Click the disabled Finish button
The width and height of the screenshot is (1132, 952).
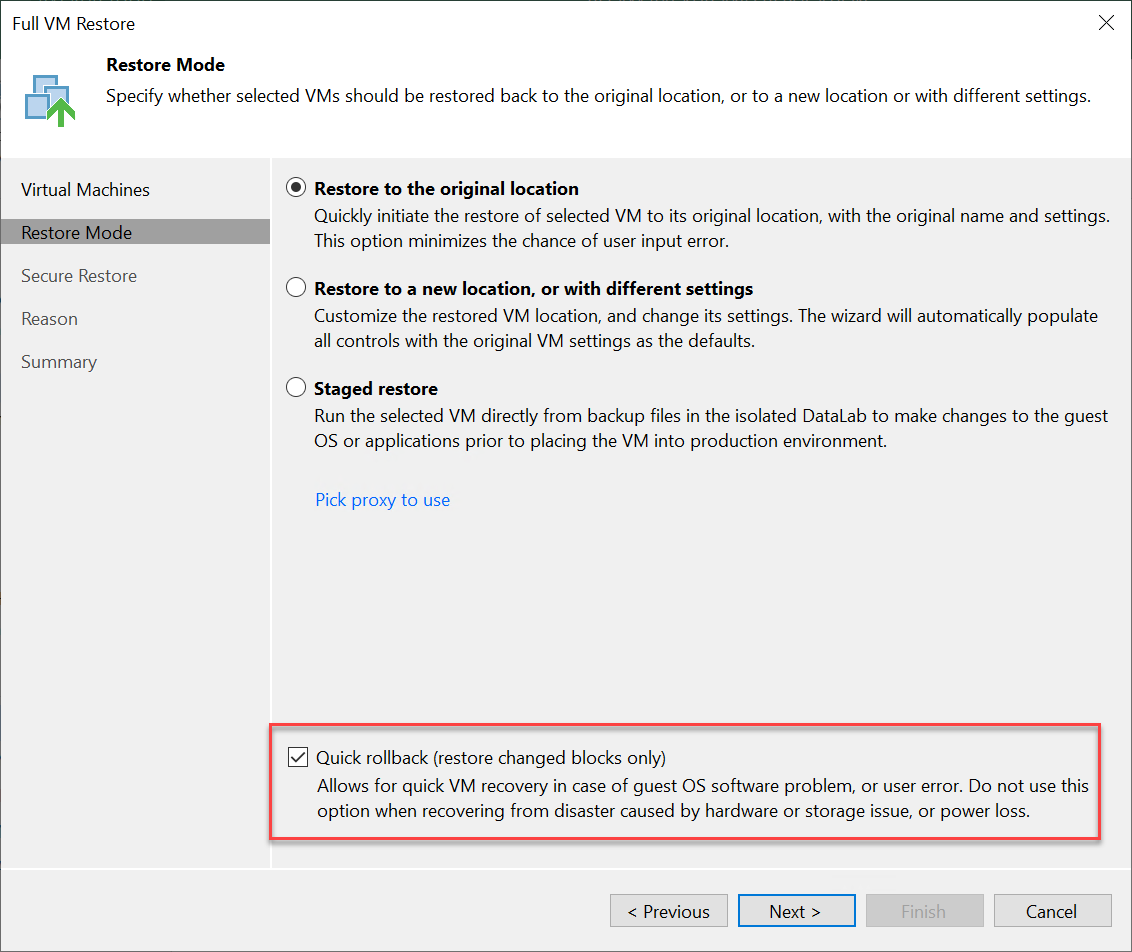[924, 911]
